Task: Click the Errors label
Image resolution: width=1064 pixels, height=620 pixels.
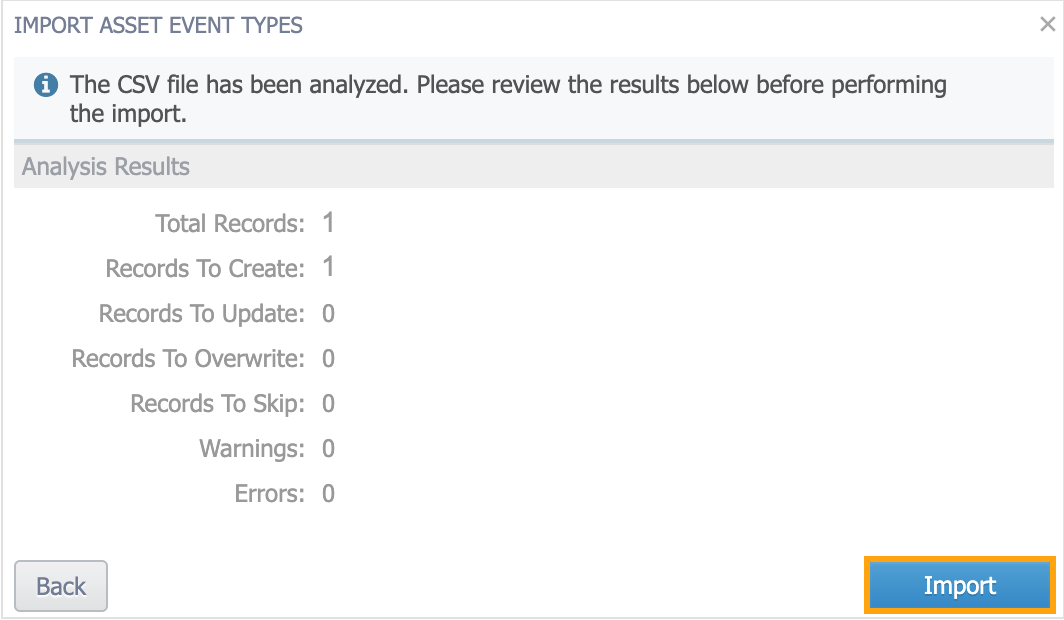Action: click(x=268, y=493)
